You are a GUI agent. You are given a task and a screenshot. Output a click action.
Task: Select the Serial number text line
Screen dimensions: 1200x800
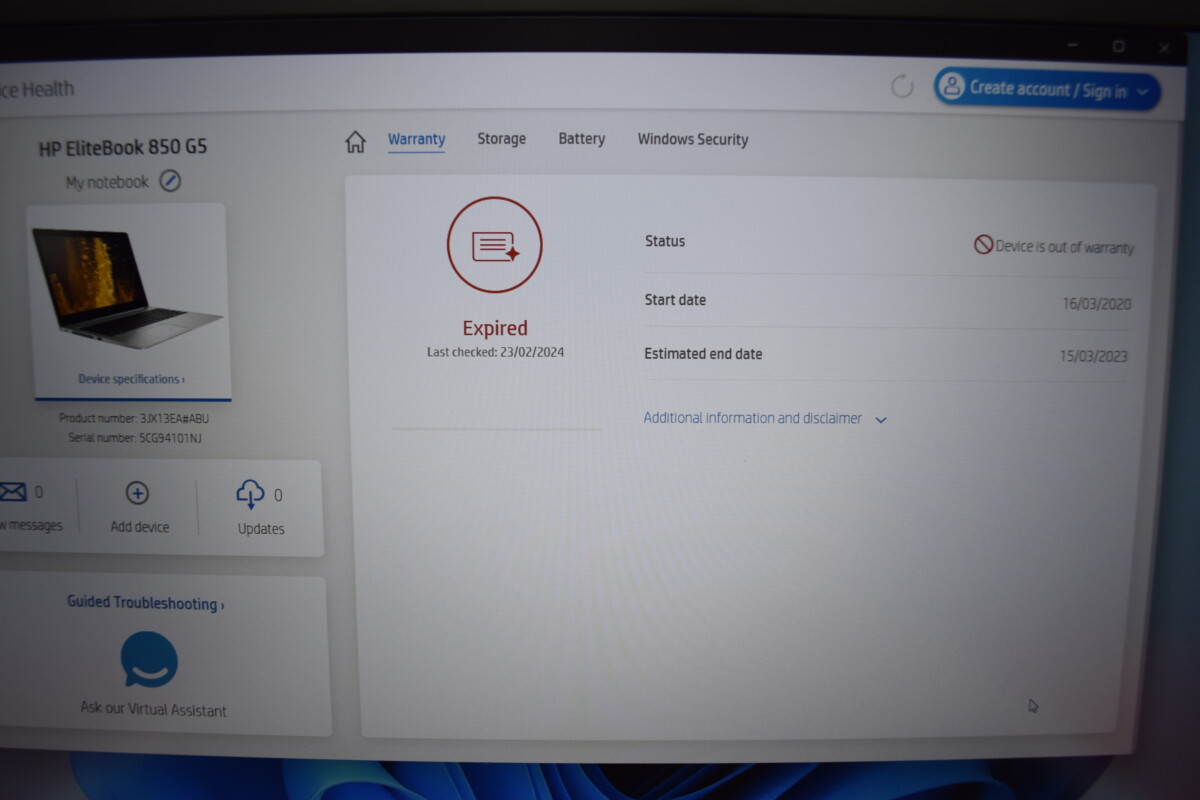(x=134, y=438)
